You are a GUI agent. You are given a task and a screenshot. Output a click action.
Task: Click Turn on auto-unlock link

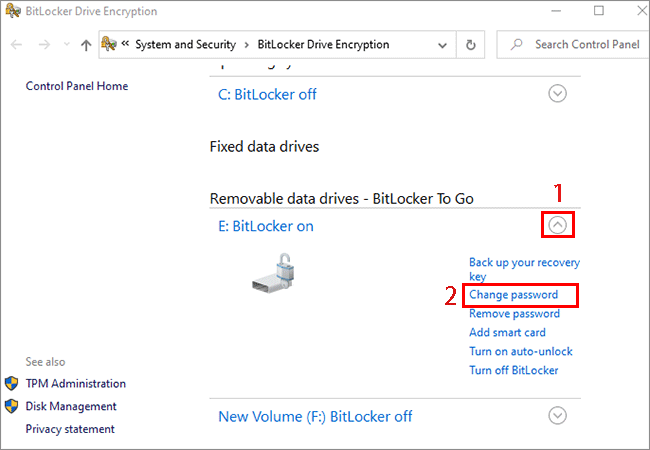pyautogui.click(x=520, y=351)
